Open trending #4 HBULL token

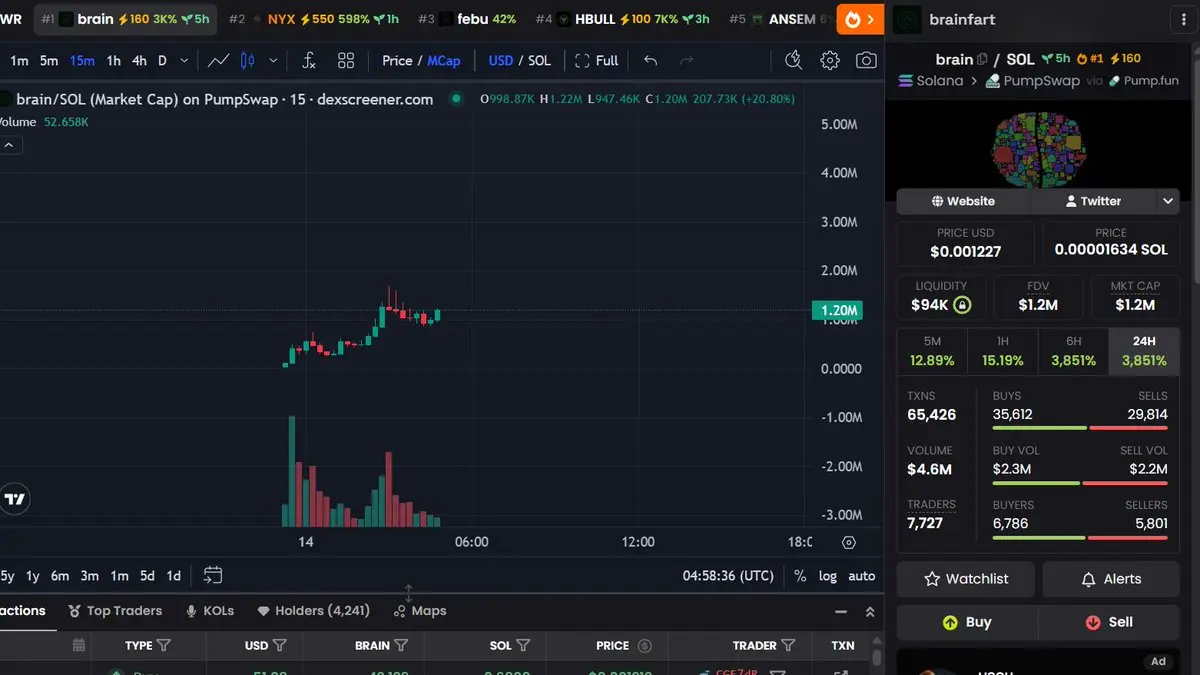tap(622, 19)
